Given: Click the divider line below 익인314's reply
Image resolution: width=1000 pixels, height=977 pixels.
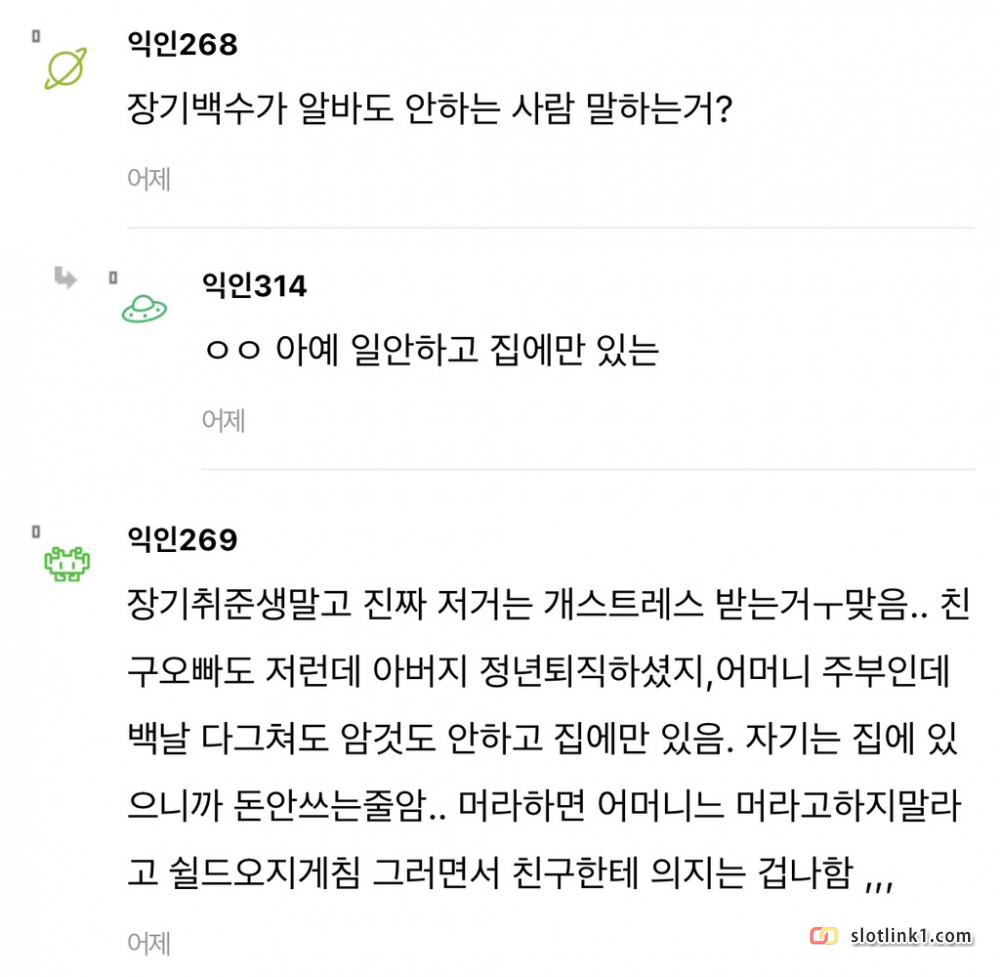Looking at the screenshot, I should (588, 469).
